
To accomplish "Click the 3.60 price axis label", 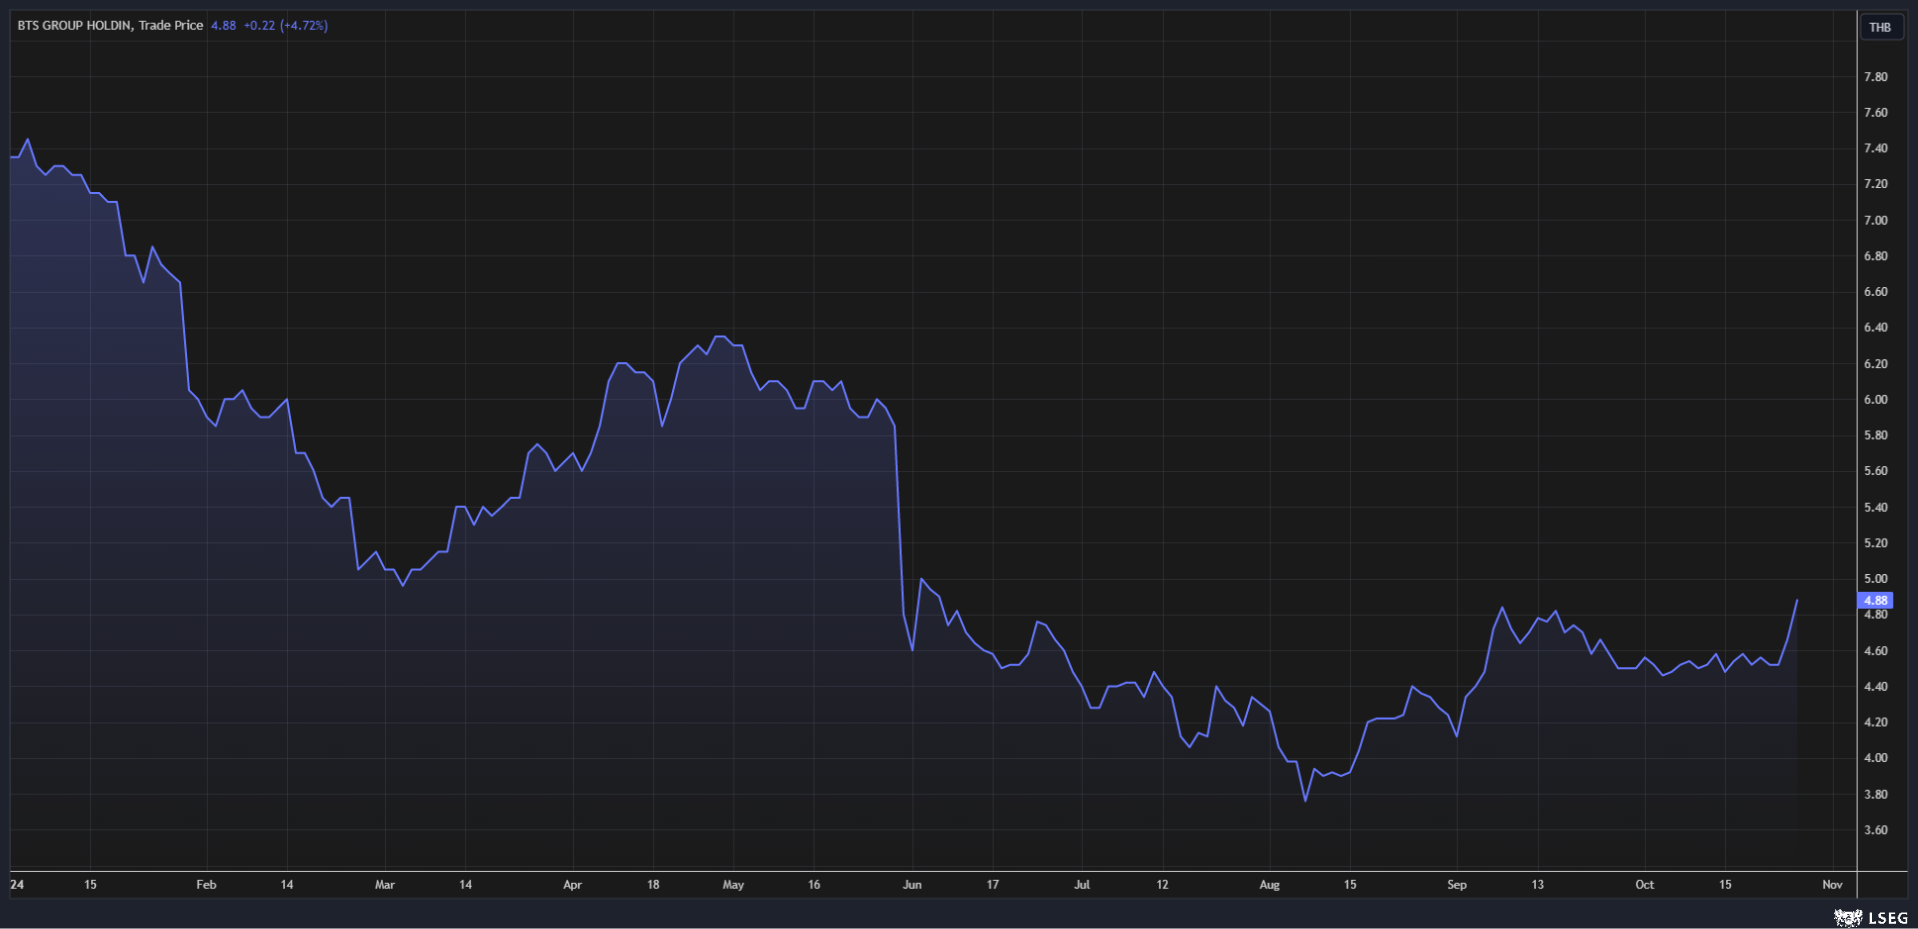I will 1875,830.
